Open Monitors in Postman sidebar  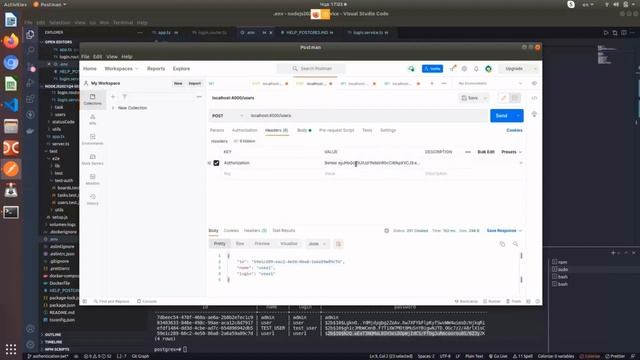click(93, 179)
